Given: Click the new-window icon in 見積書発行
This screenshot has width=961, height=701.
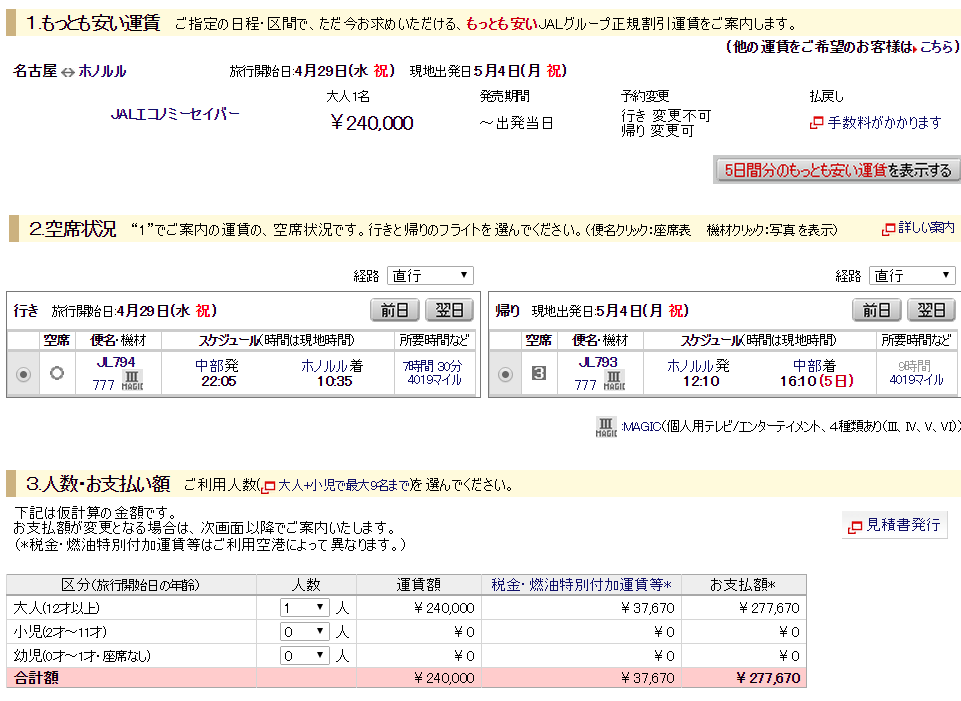Looking at the screenshot, I should coord(854,526).
